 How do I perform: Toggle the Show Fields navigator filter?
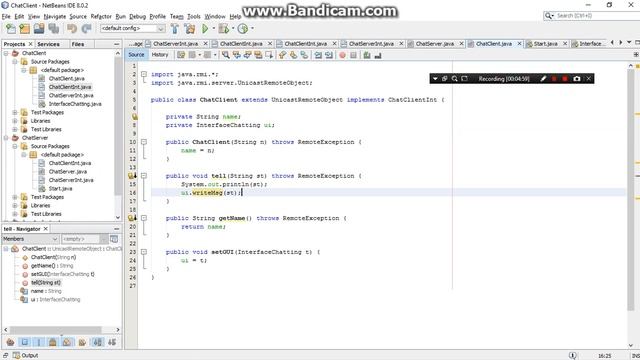point(24,342)
